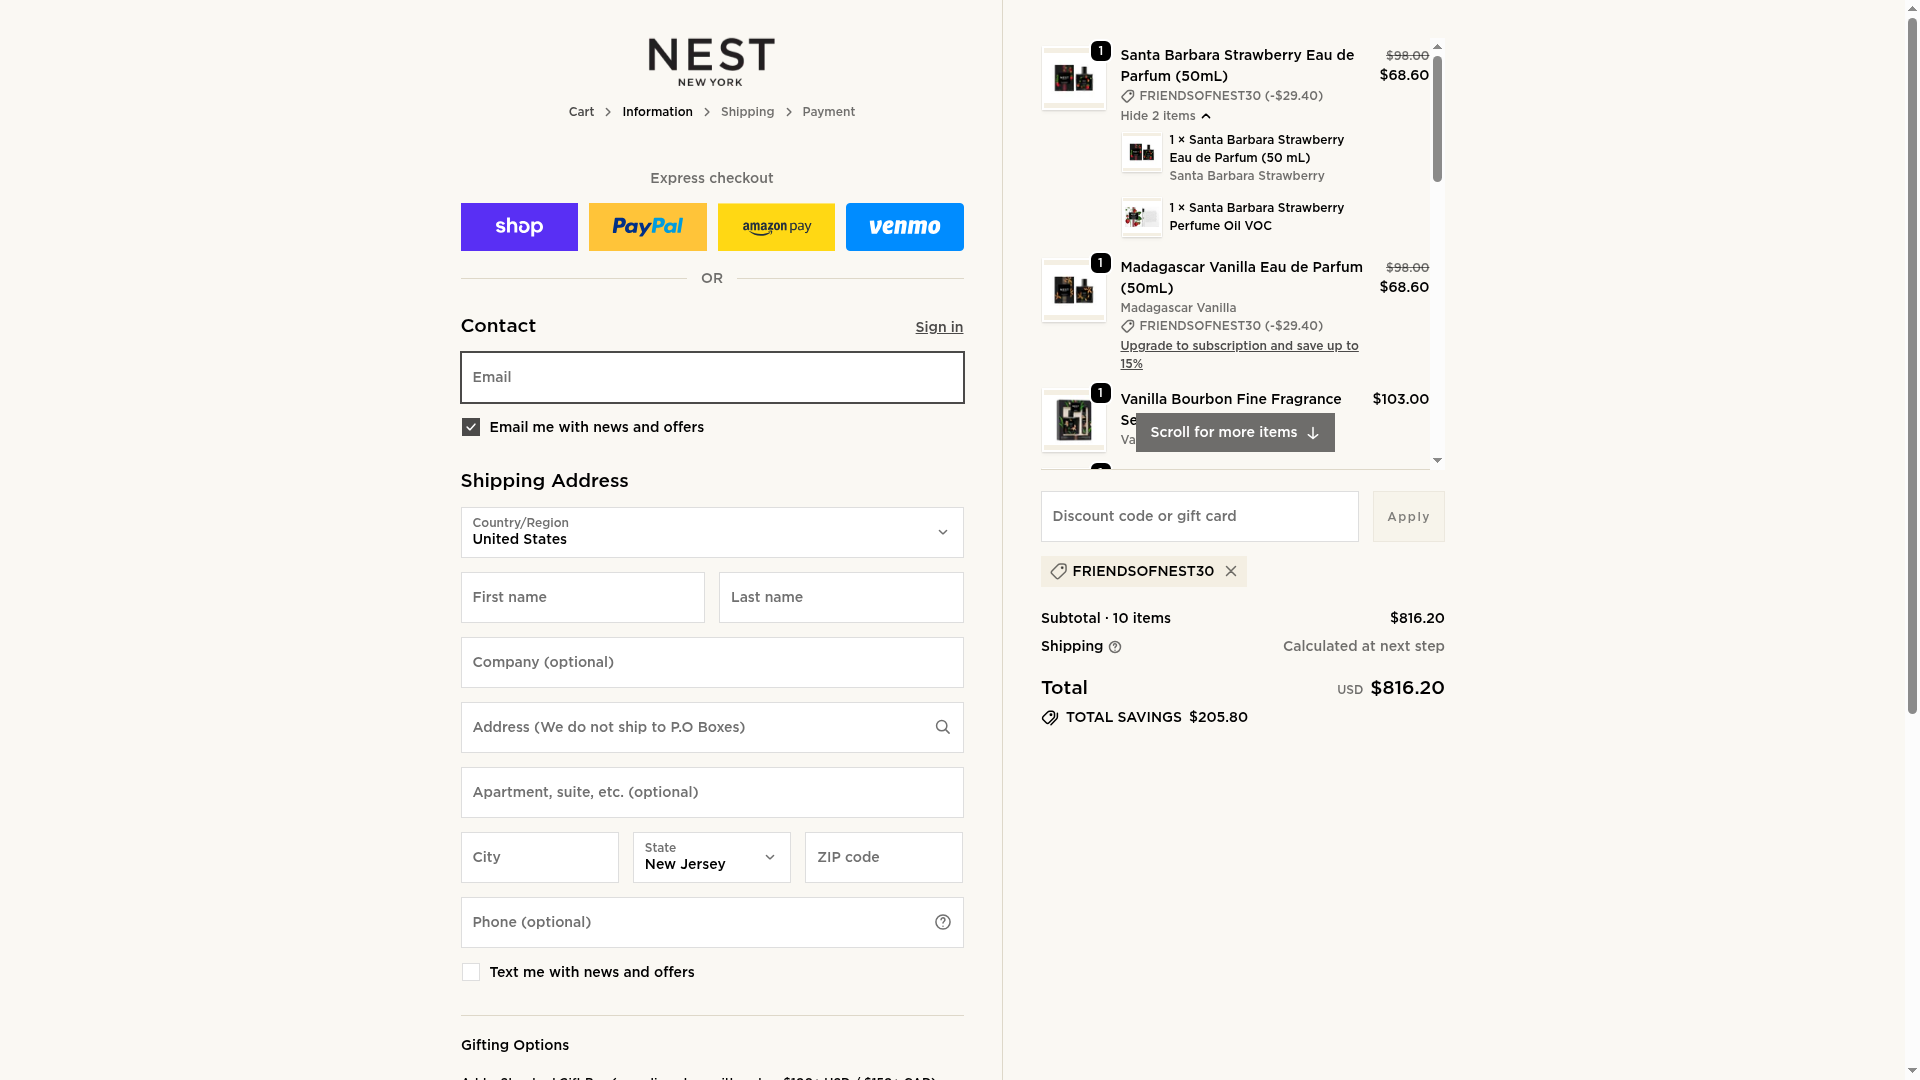Enable Text me with news and offers
The image size is (1920, 1080).
[471, 972]
